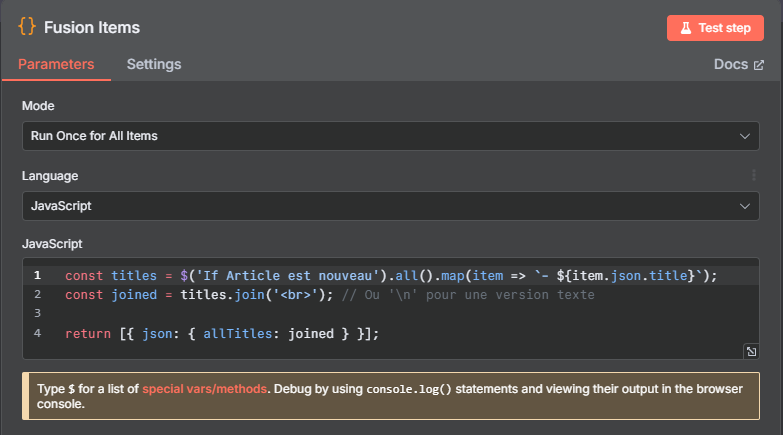Click the curly braces Code node icon
This screenshot has height=435, width=783.
point(27,26)
